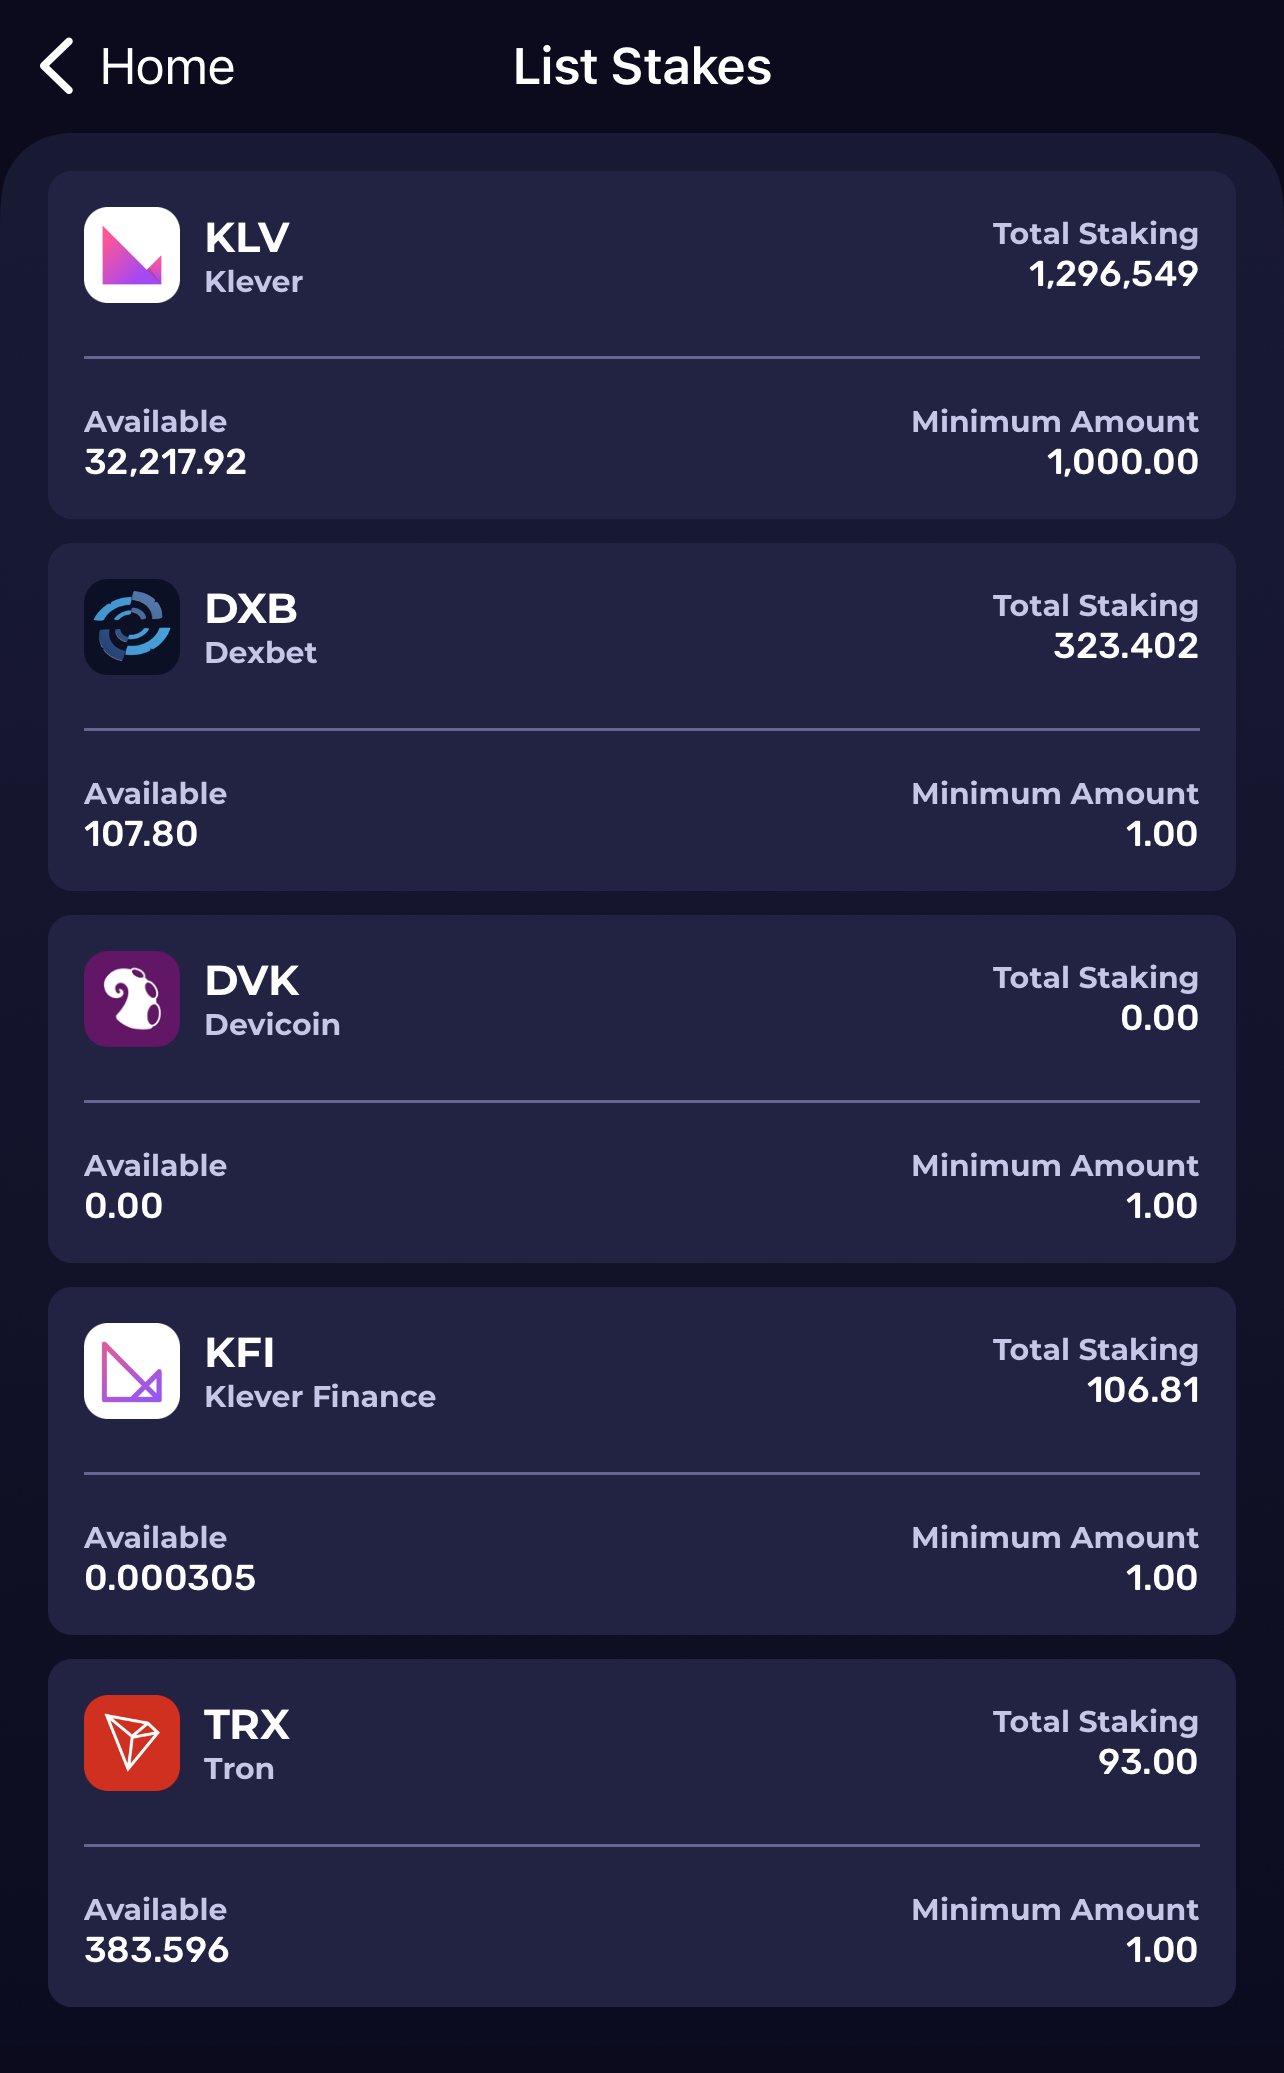Tap KLV minimum amount 1,000.00
1284x2073 pixels.
(1122, 462)
